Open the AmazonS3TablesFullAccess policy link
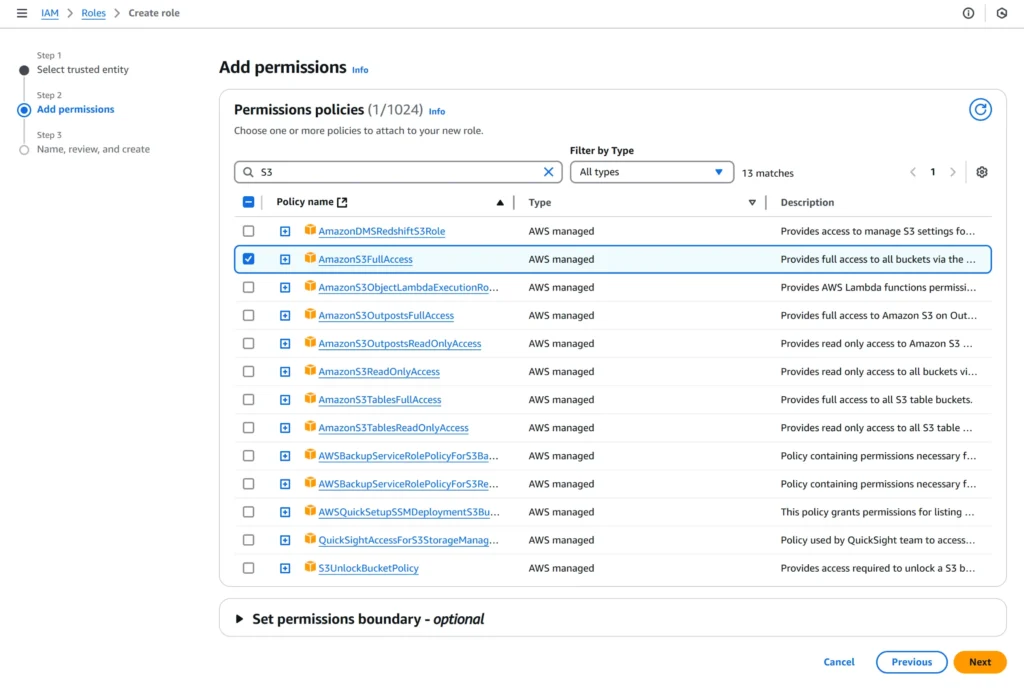This screenshot has height=691, width=1024. [379, 400]
